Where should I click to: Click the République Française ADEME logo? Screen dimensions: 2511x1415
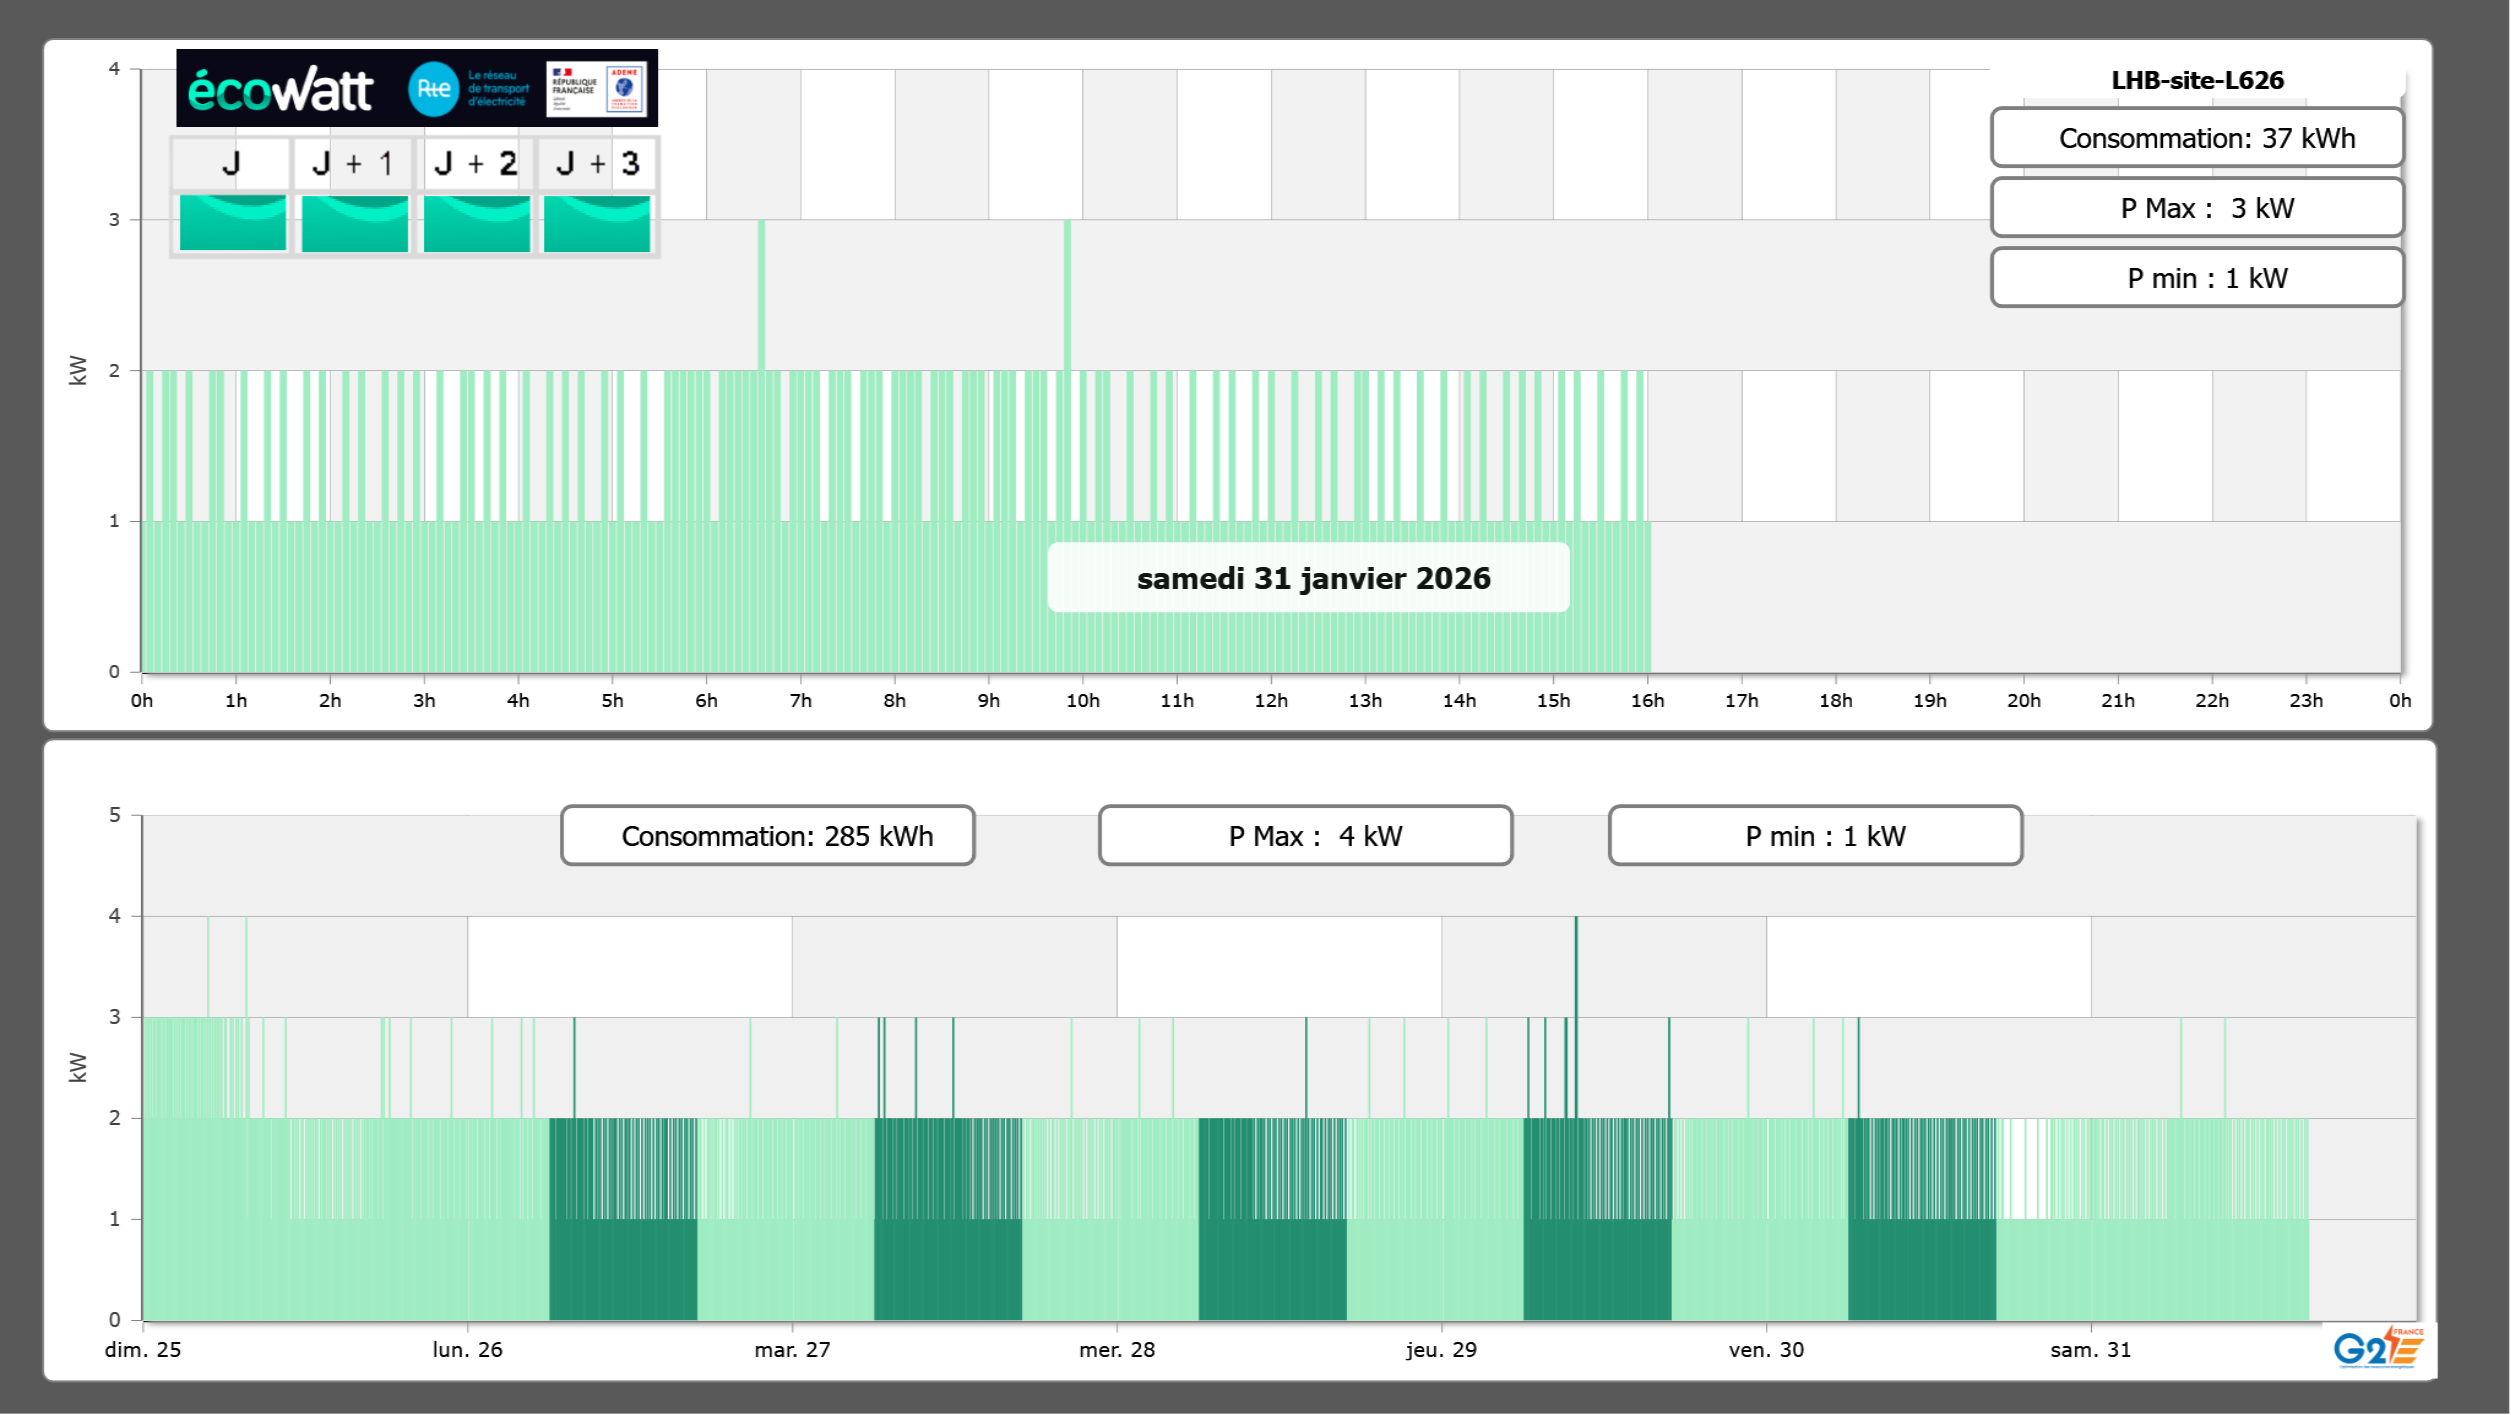click(x=597, y=89)
